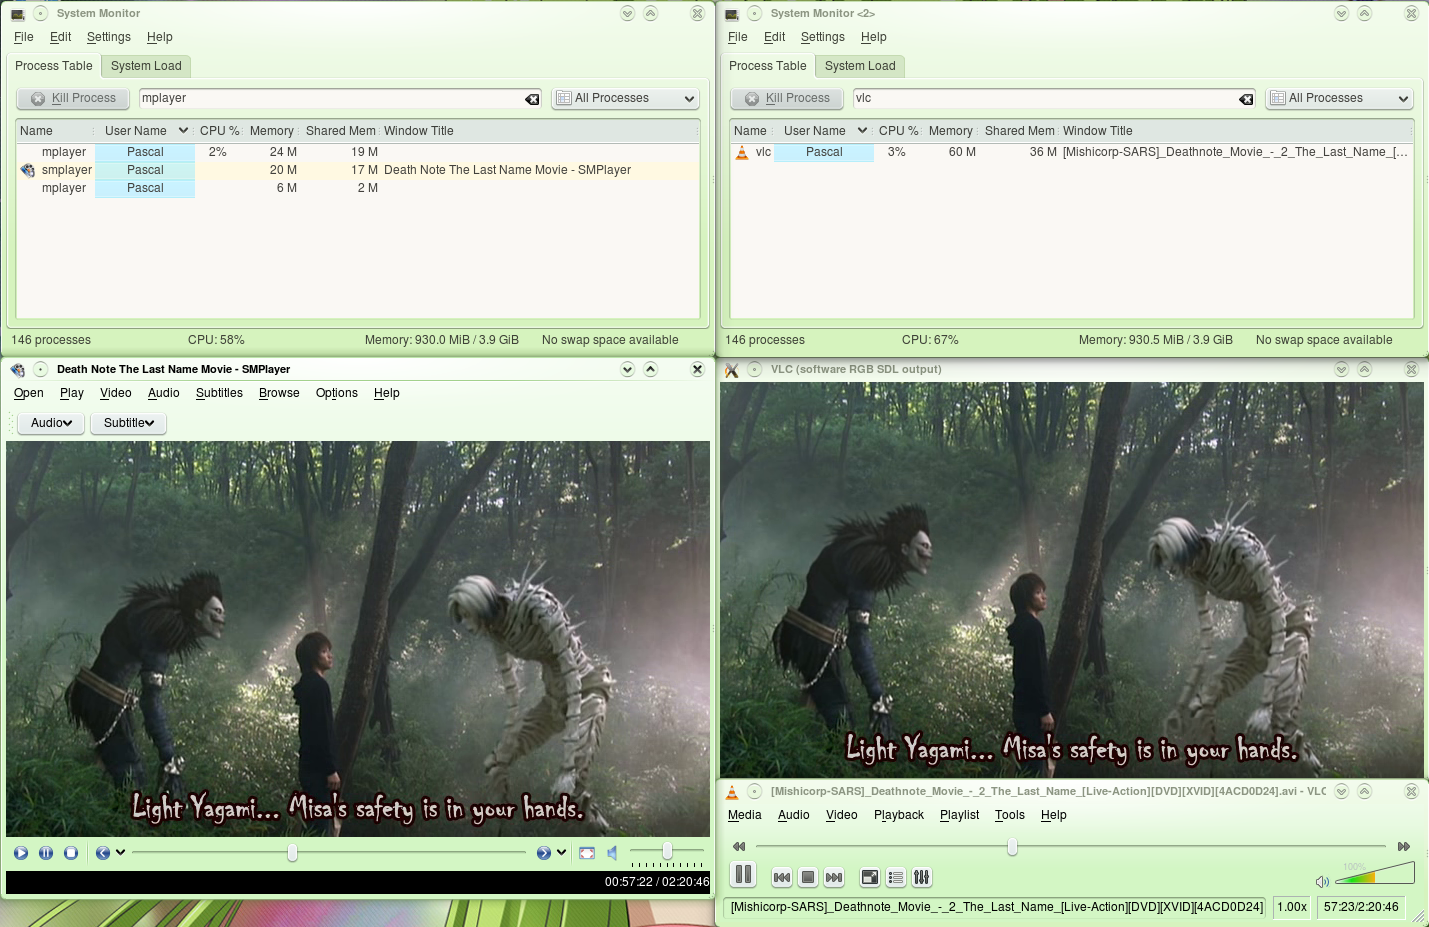Mute SMPlayer with the speaker icon

click(x=612, y=853)
